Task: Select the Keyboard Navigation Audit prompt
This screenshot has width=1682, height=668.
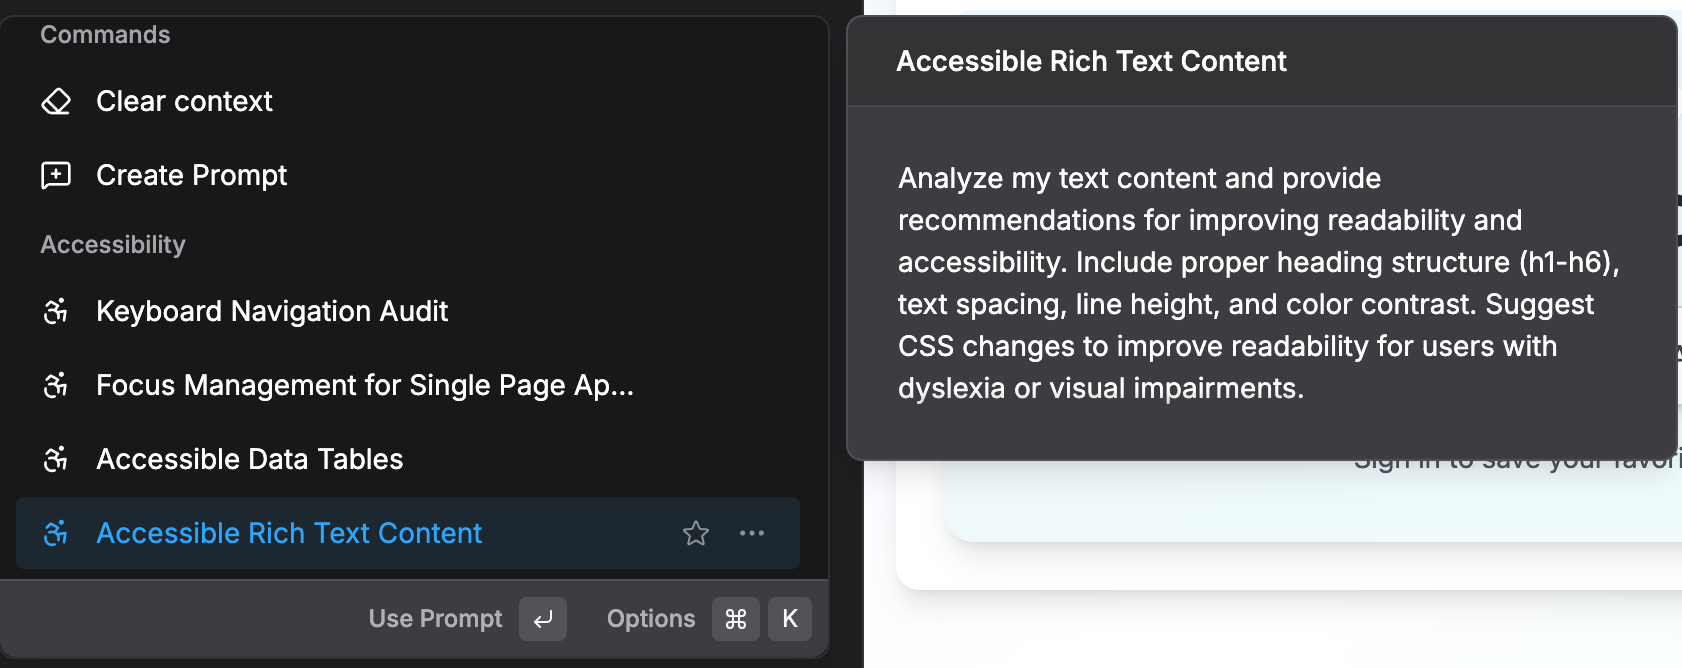Action: (272, 312)
